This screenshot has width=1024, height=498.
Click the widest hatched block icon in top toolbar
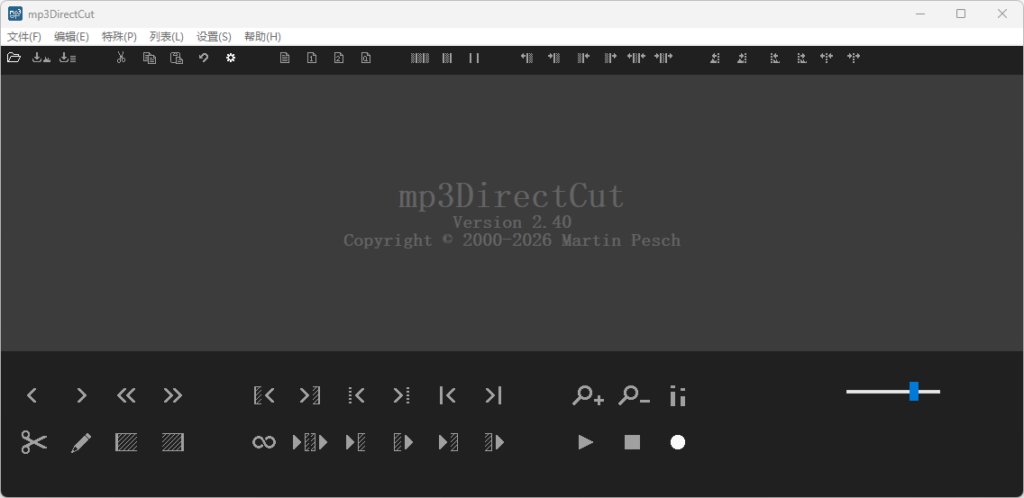(420, 58)
